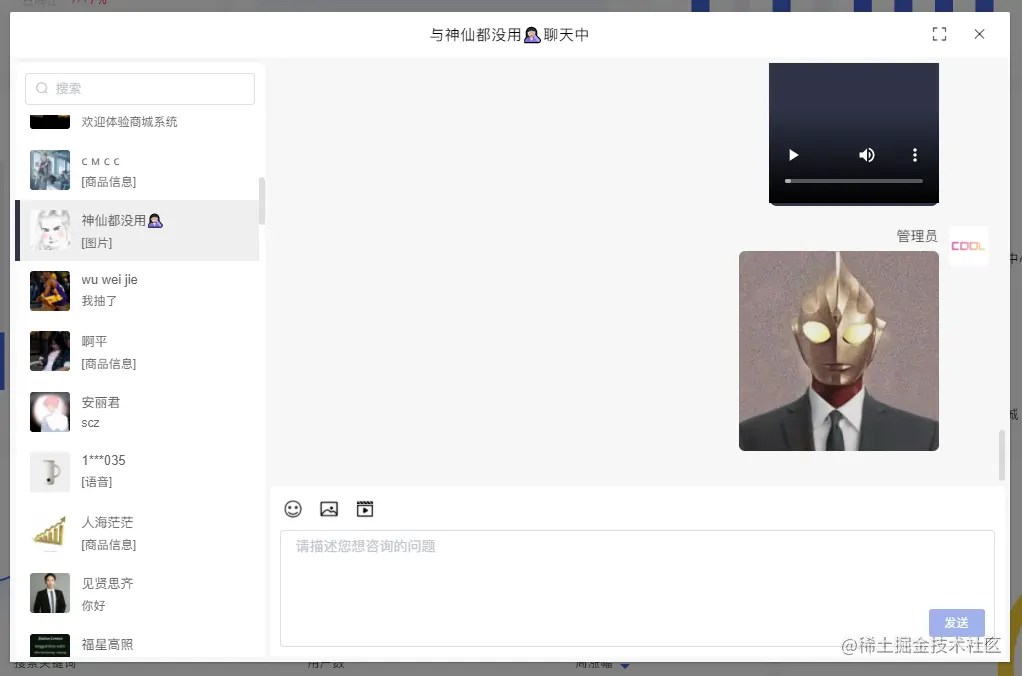Click the contact list scrollbar

tap(262, 201)
